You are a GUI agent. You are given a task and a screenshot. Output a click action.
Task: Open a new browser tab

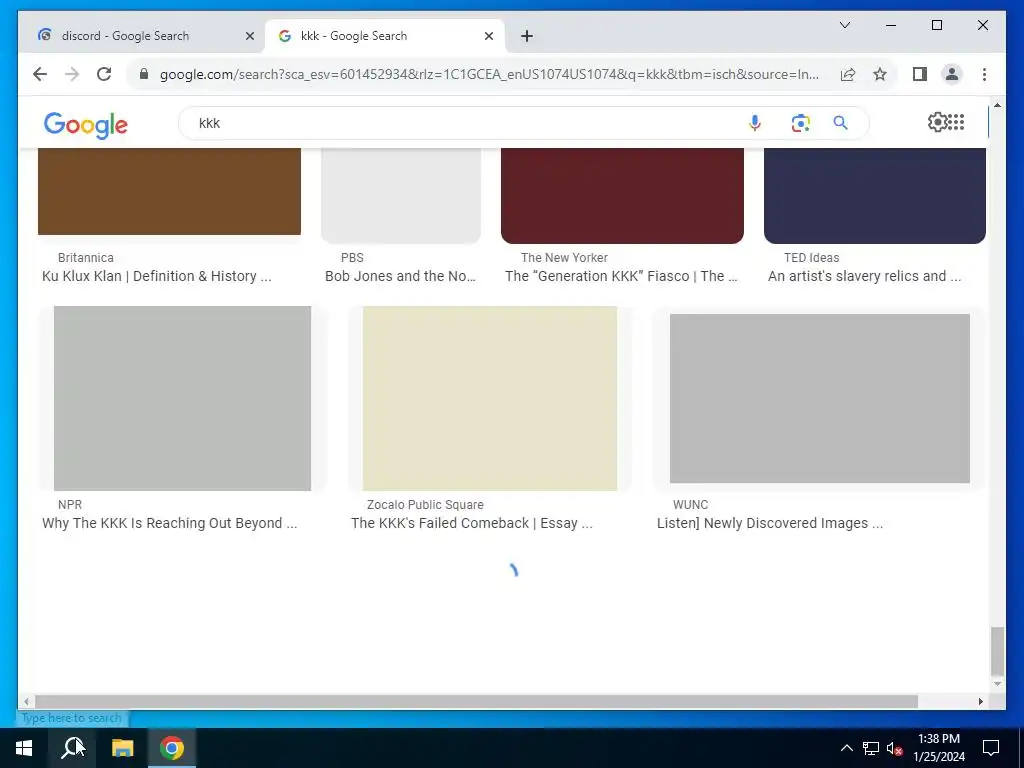[527, 36]
